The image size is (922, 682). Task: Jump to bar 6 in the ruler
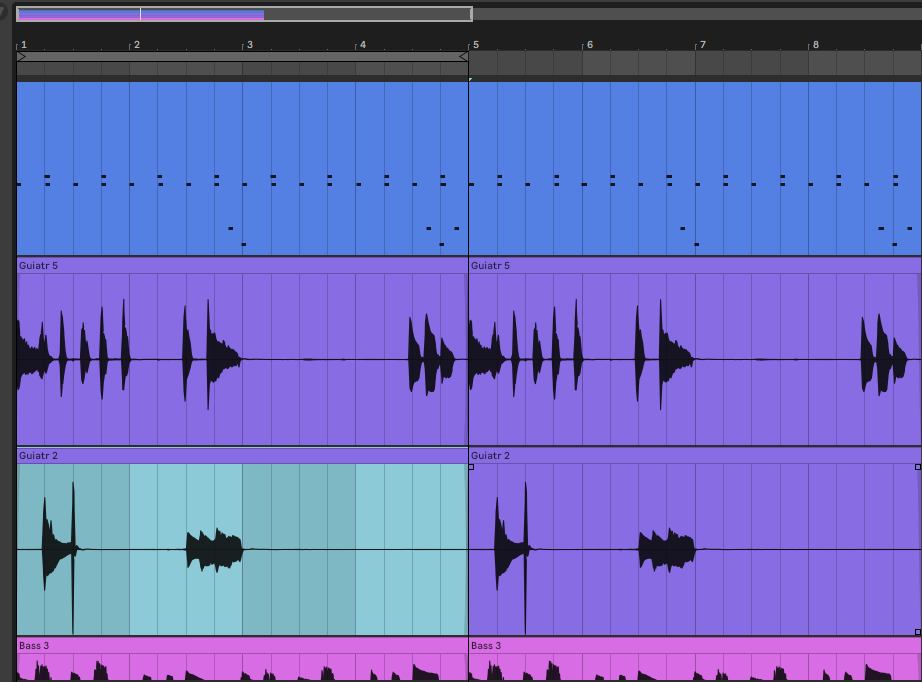pyautogui.click(x=589, y=45)
